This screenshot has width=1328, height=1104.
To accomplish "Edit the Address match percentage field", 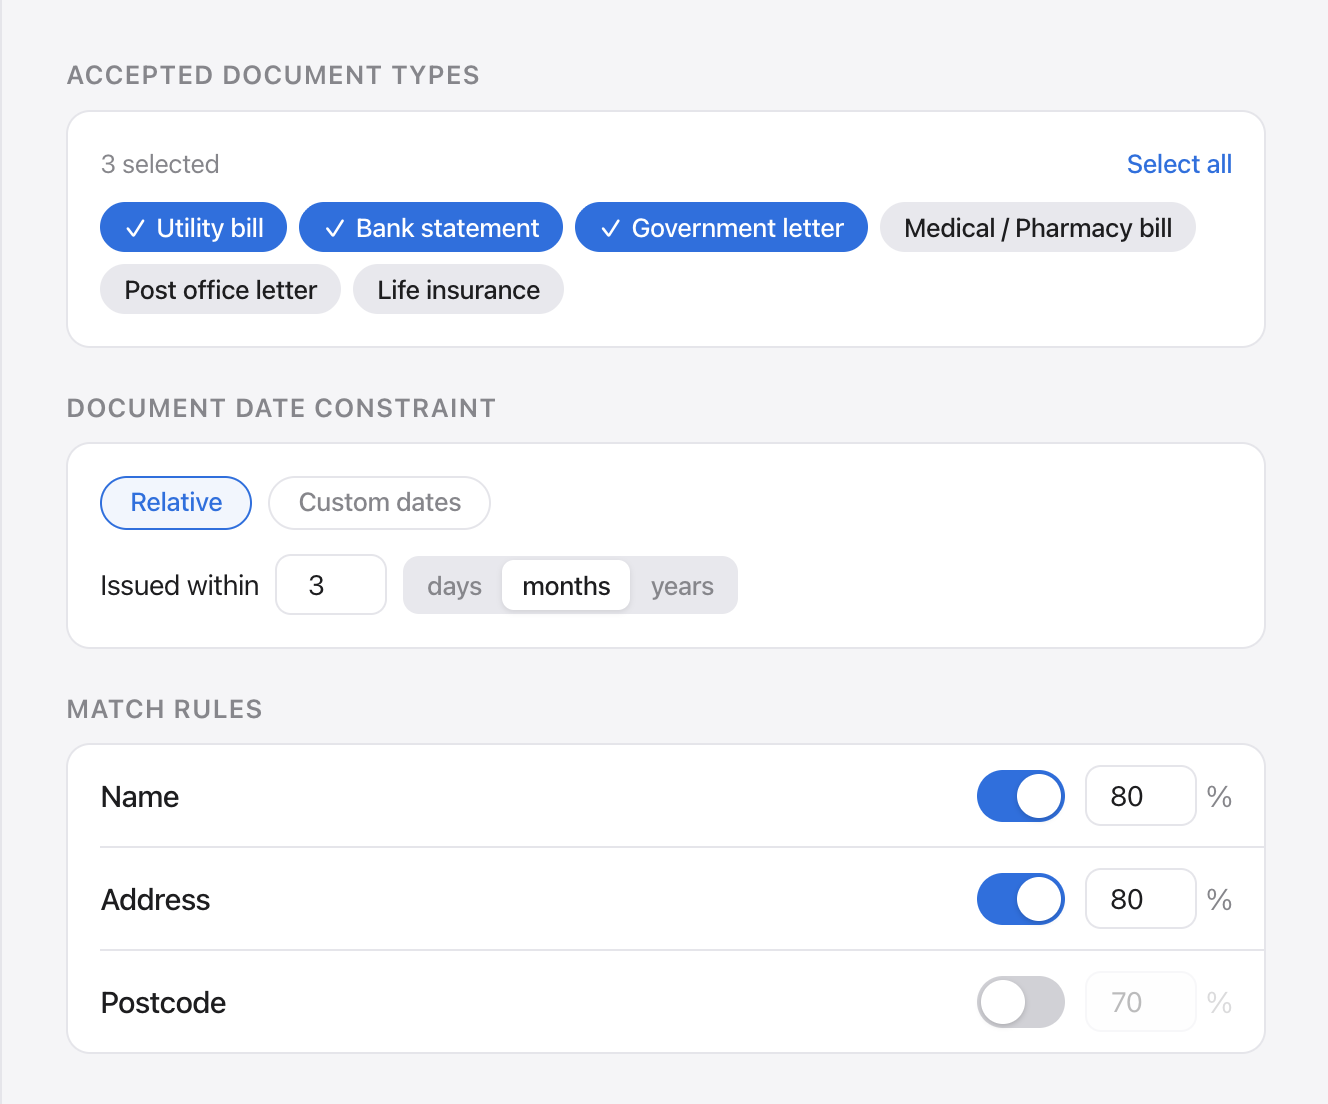I will pyautogui.click(x=1141, y=899).
